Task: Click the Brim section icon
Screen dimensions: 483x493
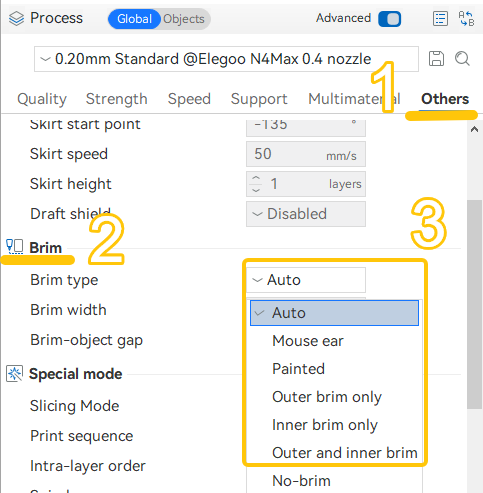Action: click(x=15, y=247)
